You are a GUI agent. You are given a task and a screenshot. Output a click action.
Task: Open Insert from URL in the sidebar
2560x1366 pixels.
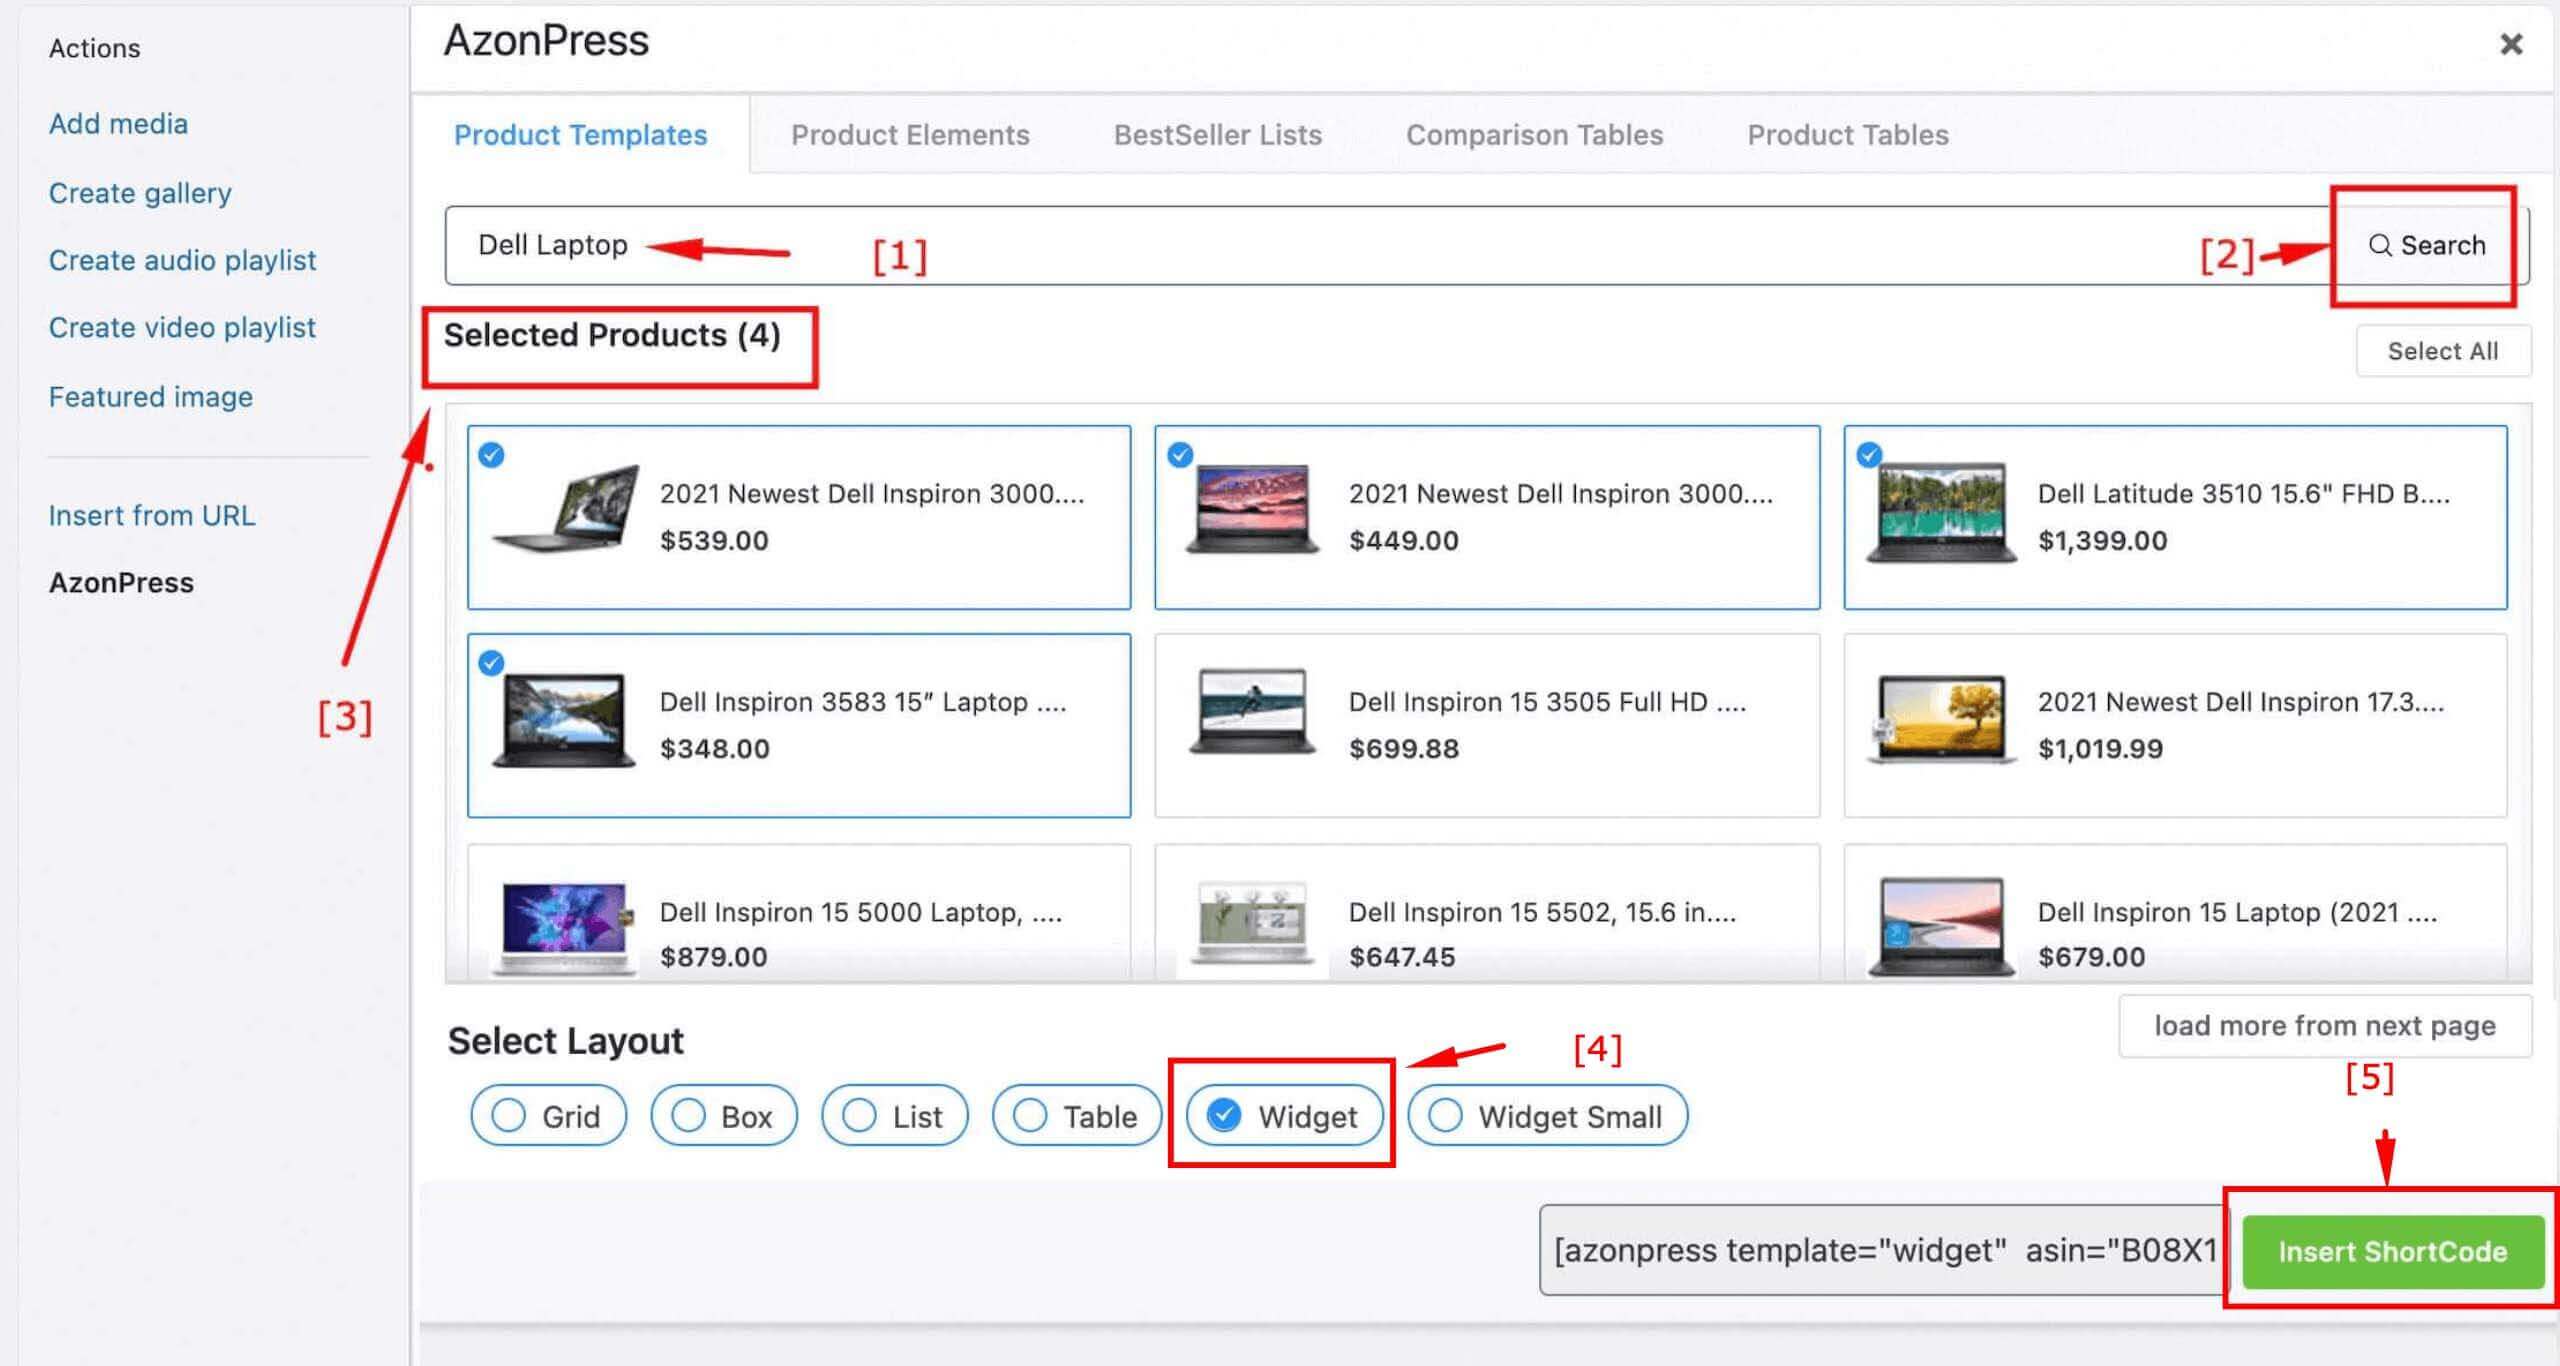pos(152,516)
